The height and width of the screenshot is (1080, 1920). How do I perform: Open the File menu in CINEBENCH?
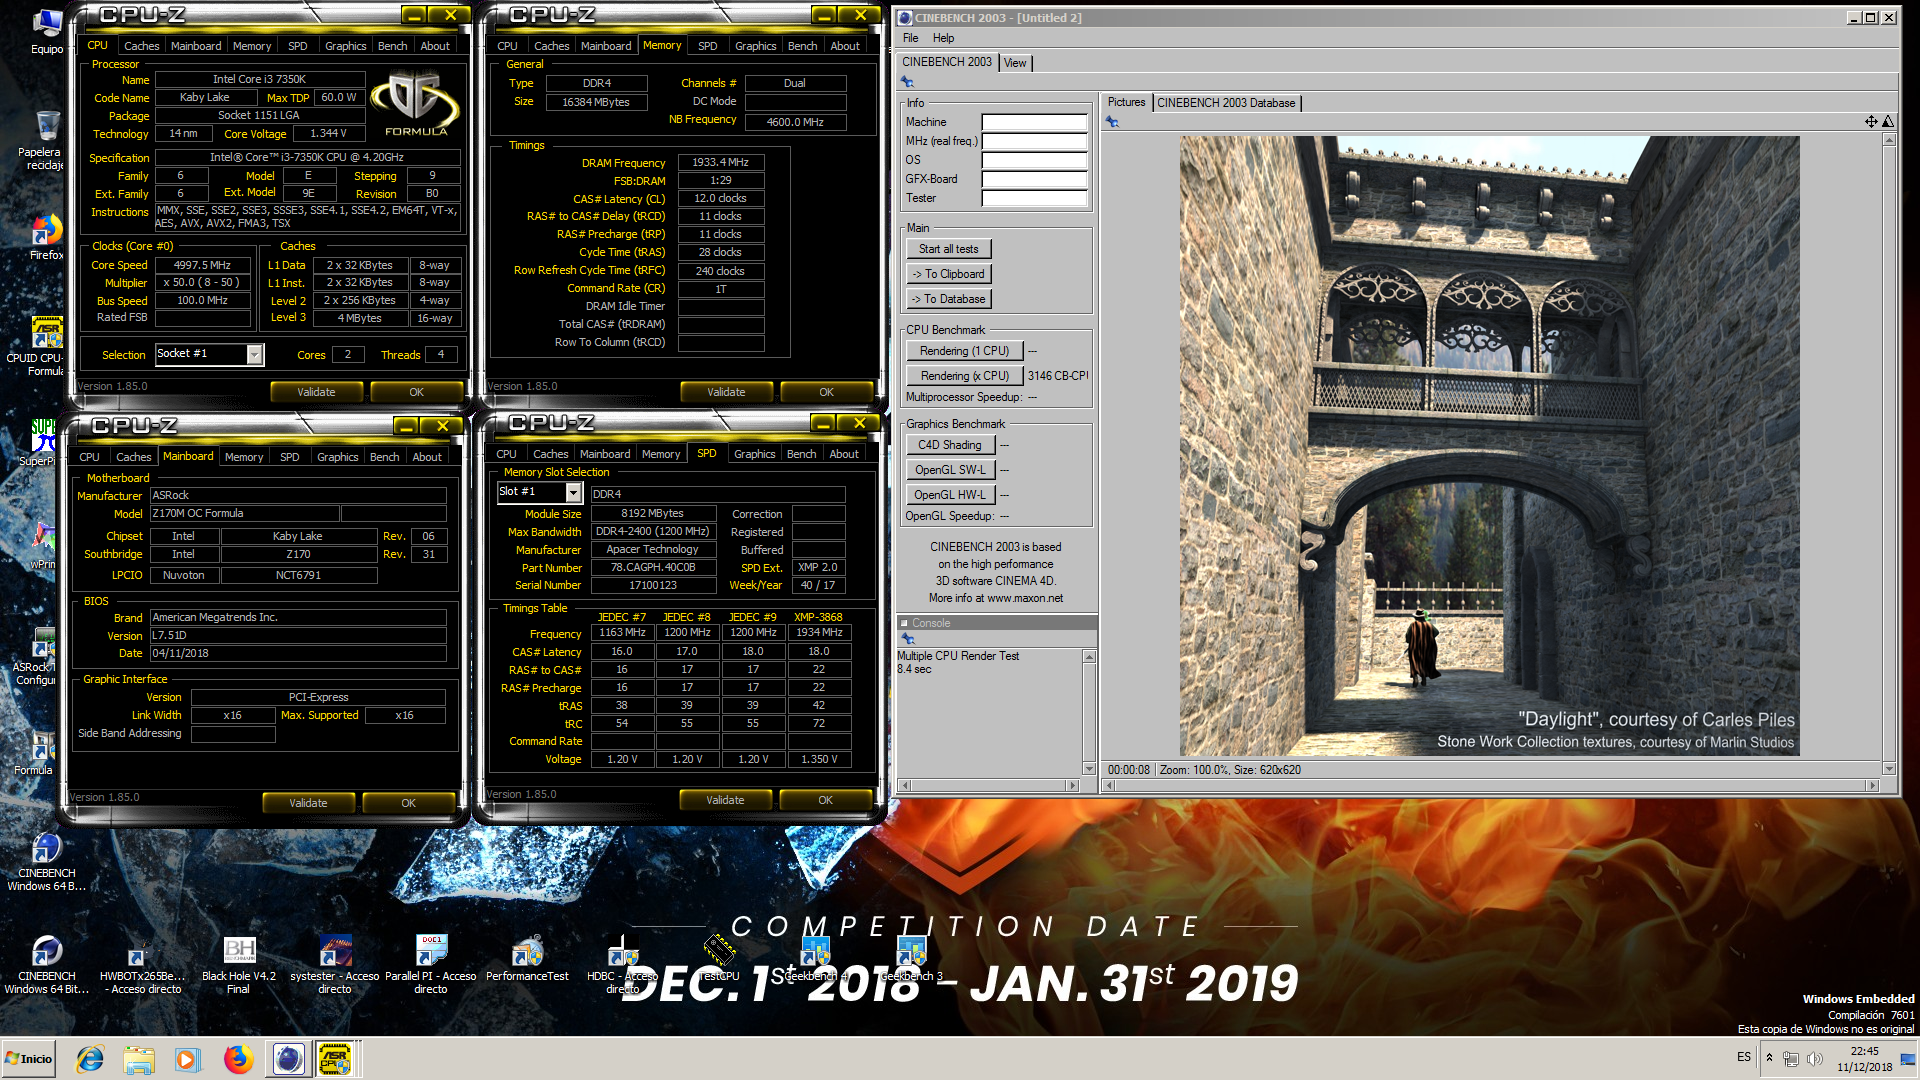click(x=911, y=38)
